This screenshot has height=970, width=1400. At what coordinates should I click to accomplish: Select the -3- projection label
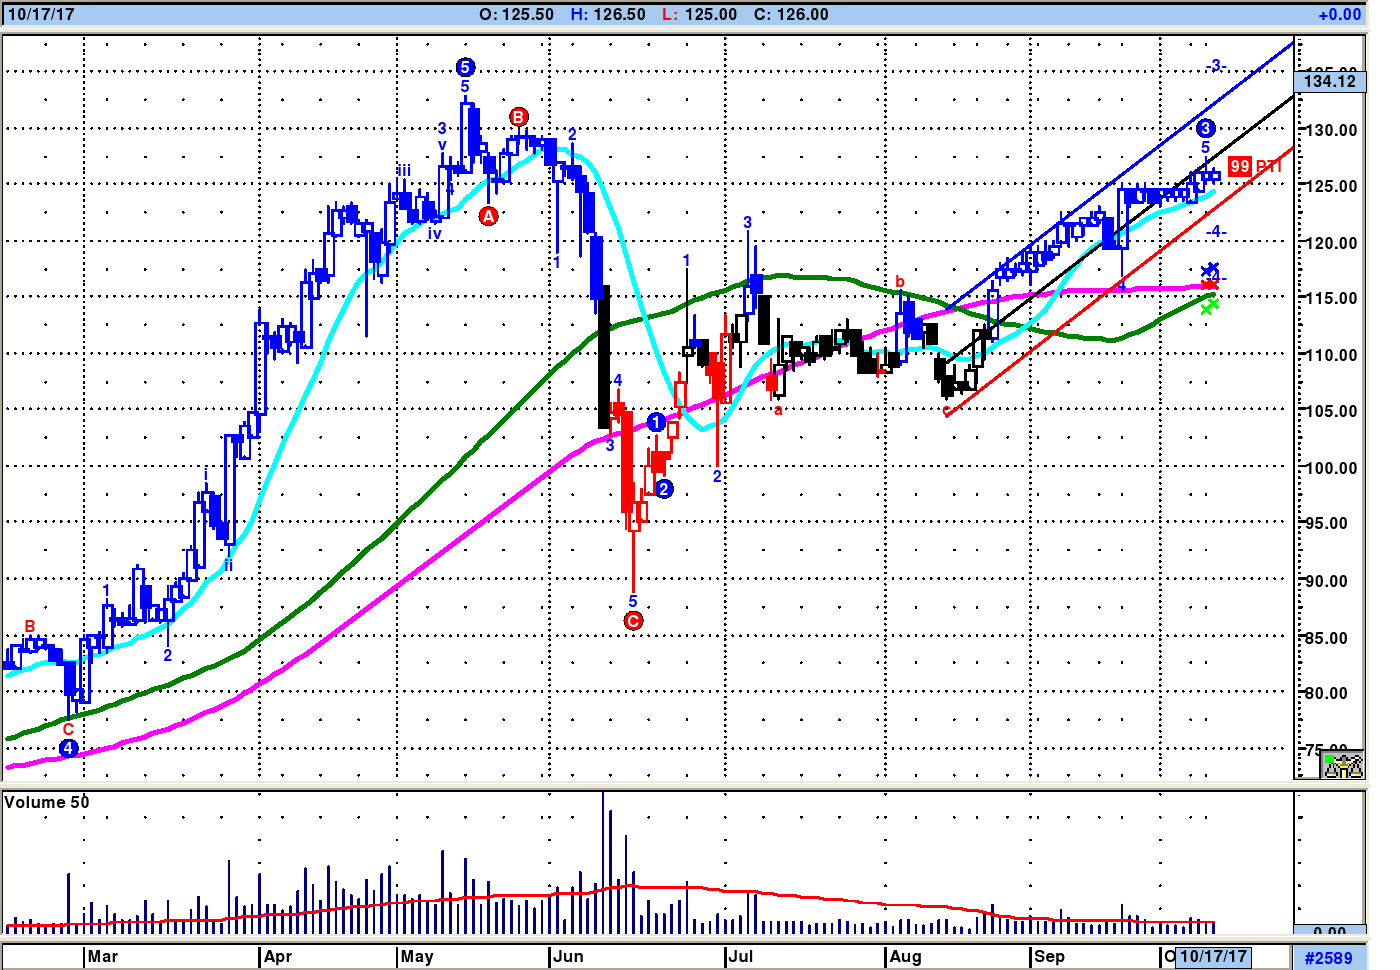coord(1215,66)
